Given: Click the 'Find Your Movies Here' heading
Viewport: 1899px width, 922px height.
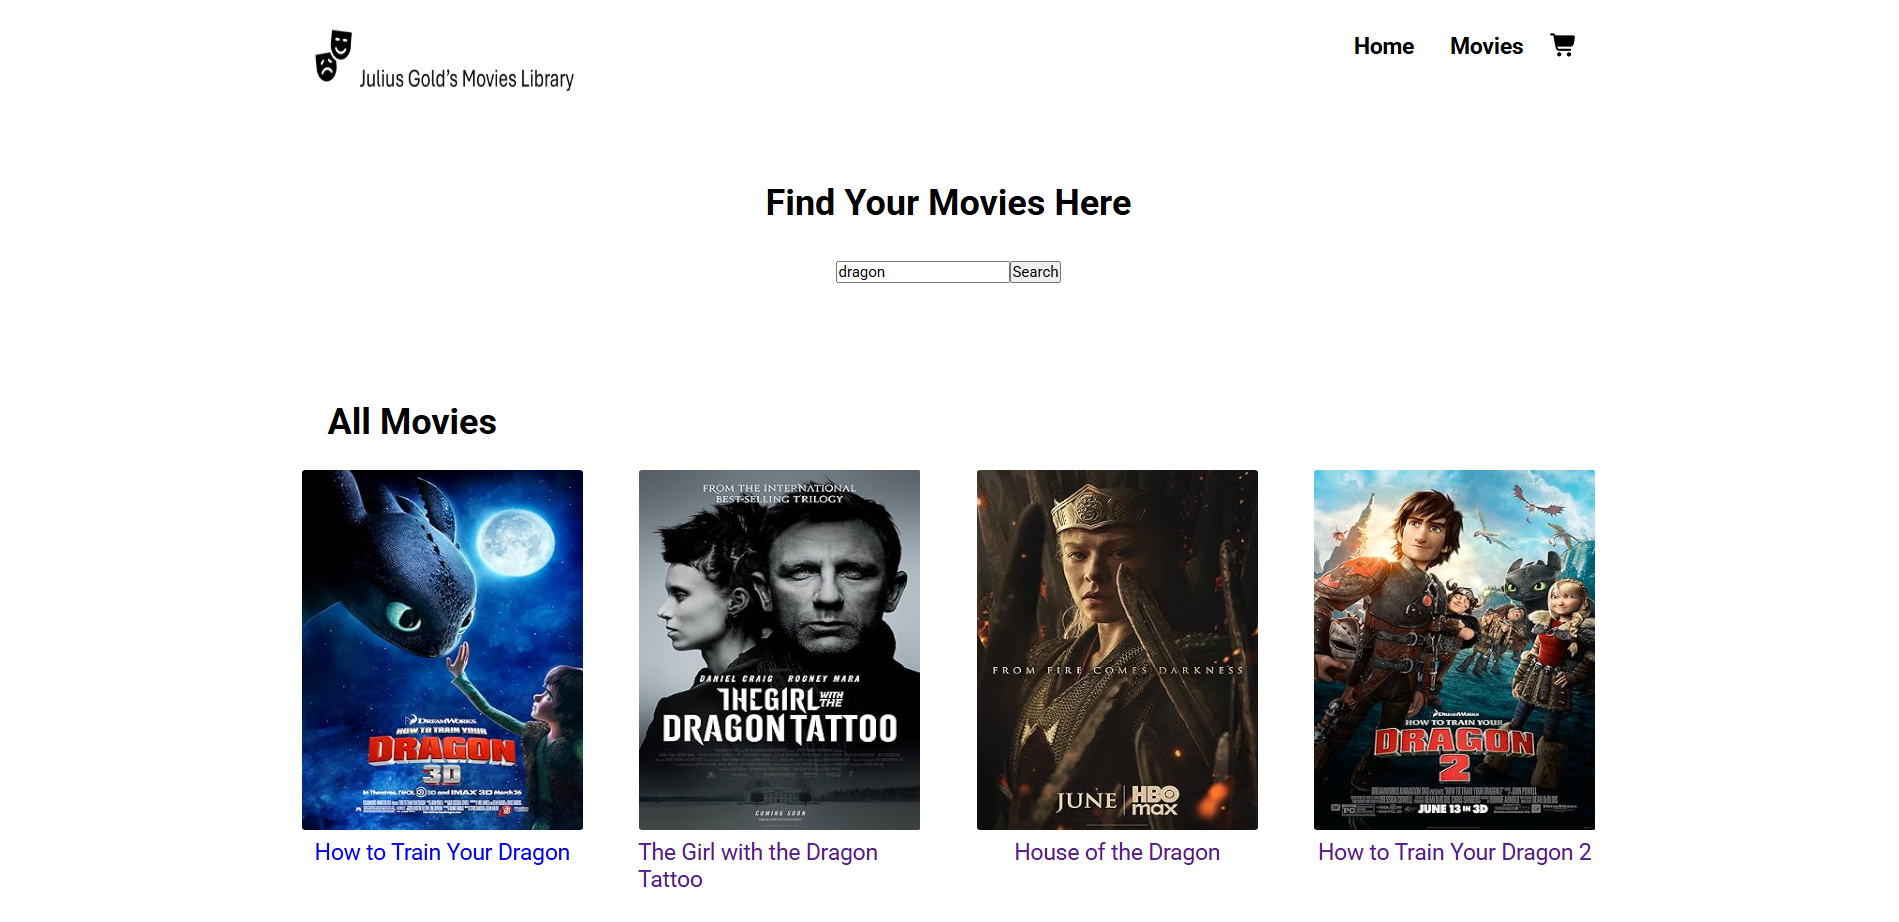Looking at the screenshot, I should 948,203.
